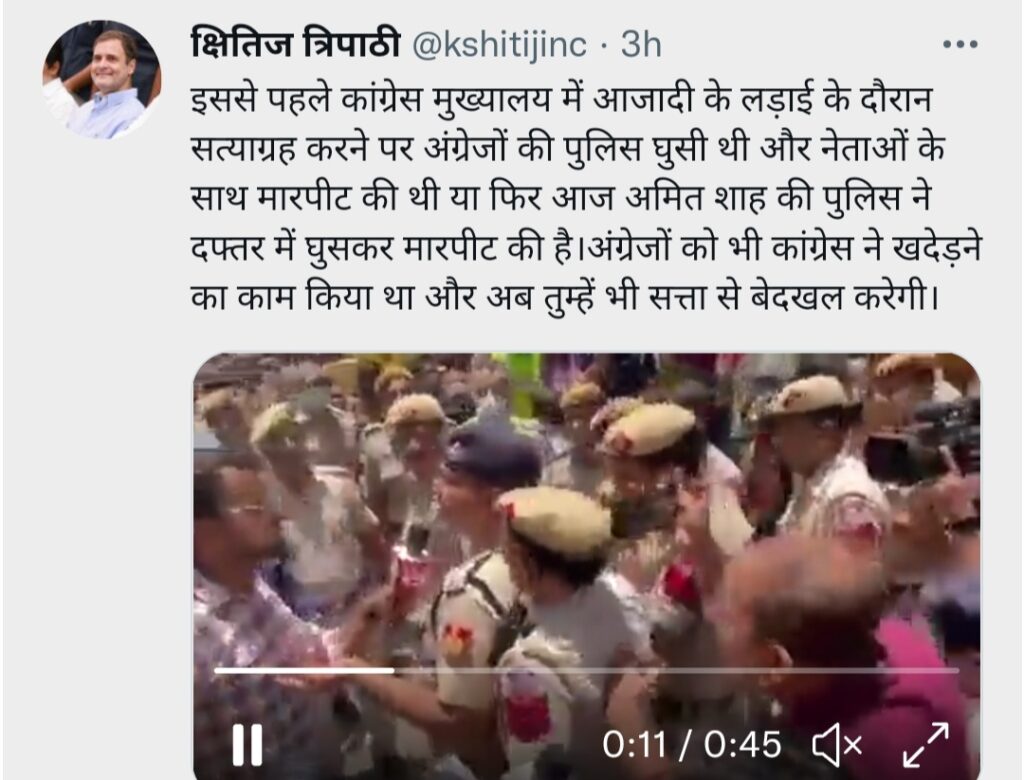Click the X on the muted speaker icon
1024x780 pixels.
[853, 745]
